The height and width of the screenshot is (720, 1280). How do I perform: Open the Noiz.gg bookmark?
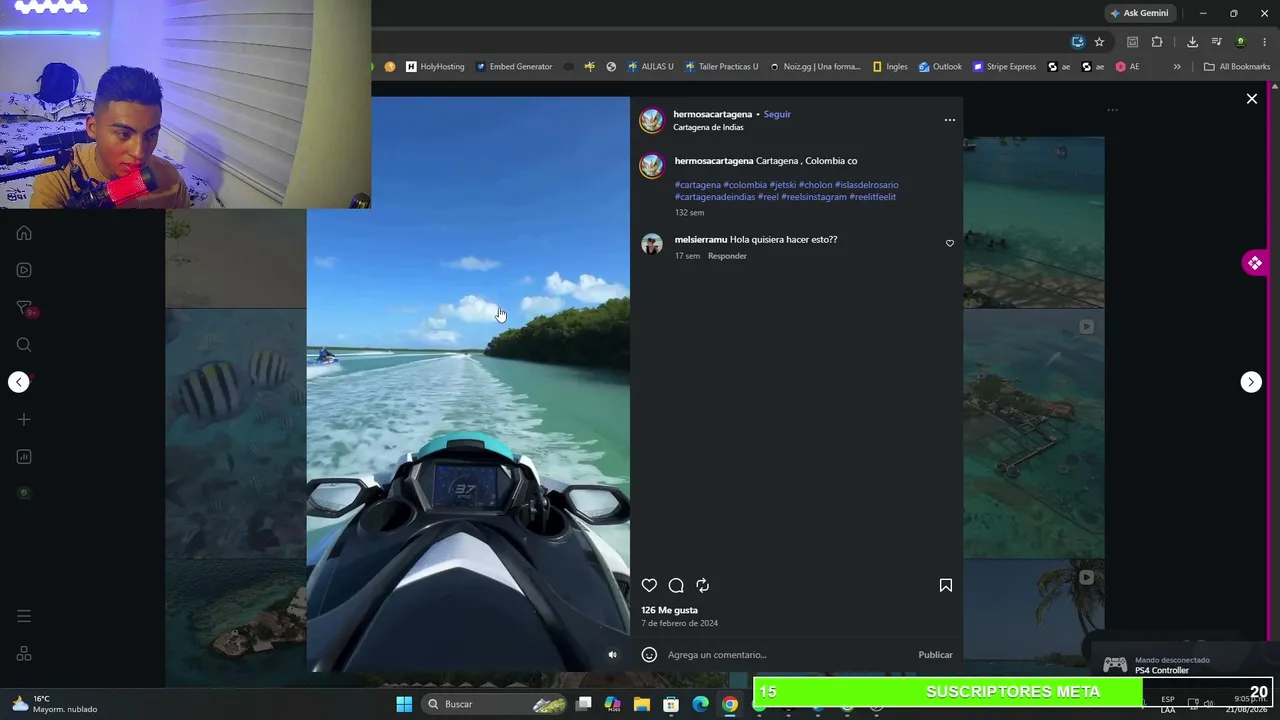coord(815,67)
